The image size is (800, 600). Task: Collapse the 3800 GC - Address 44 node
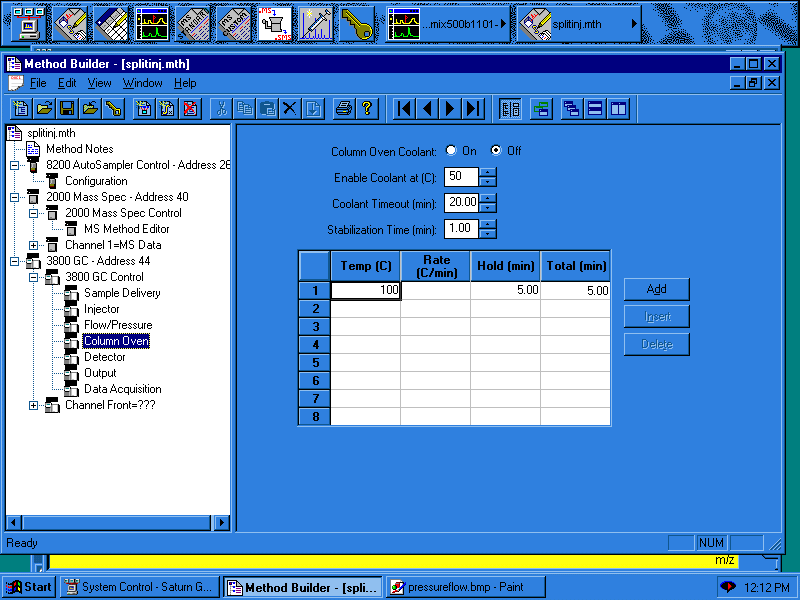(14, 261)
